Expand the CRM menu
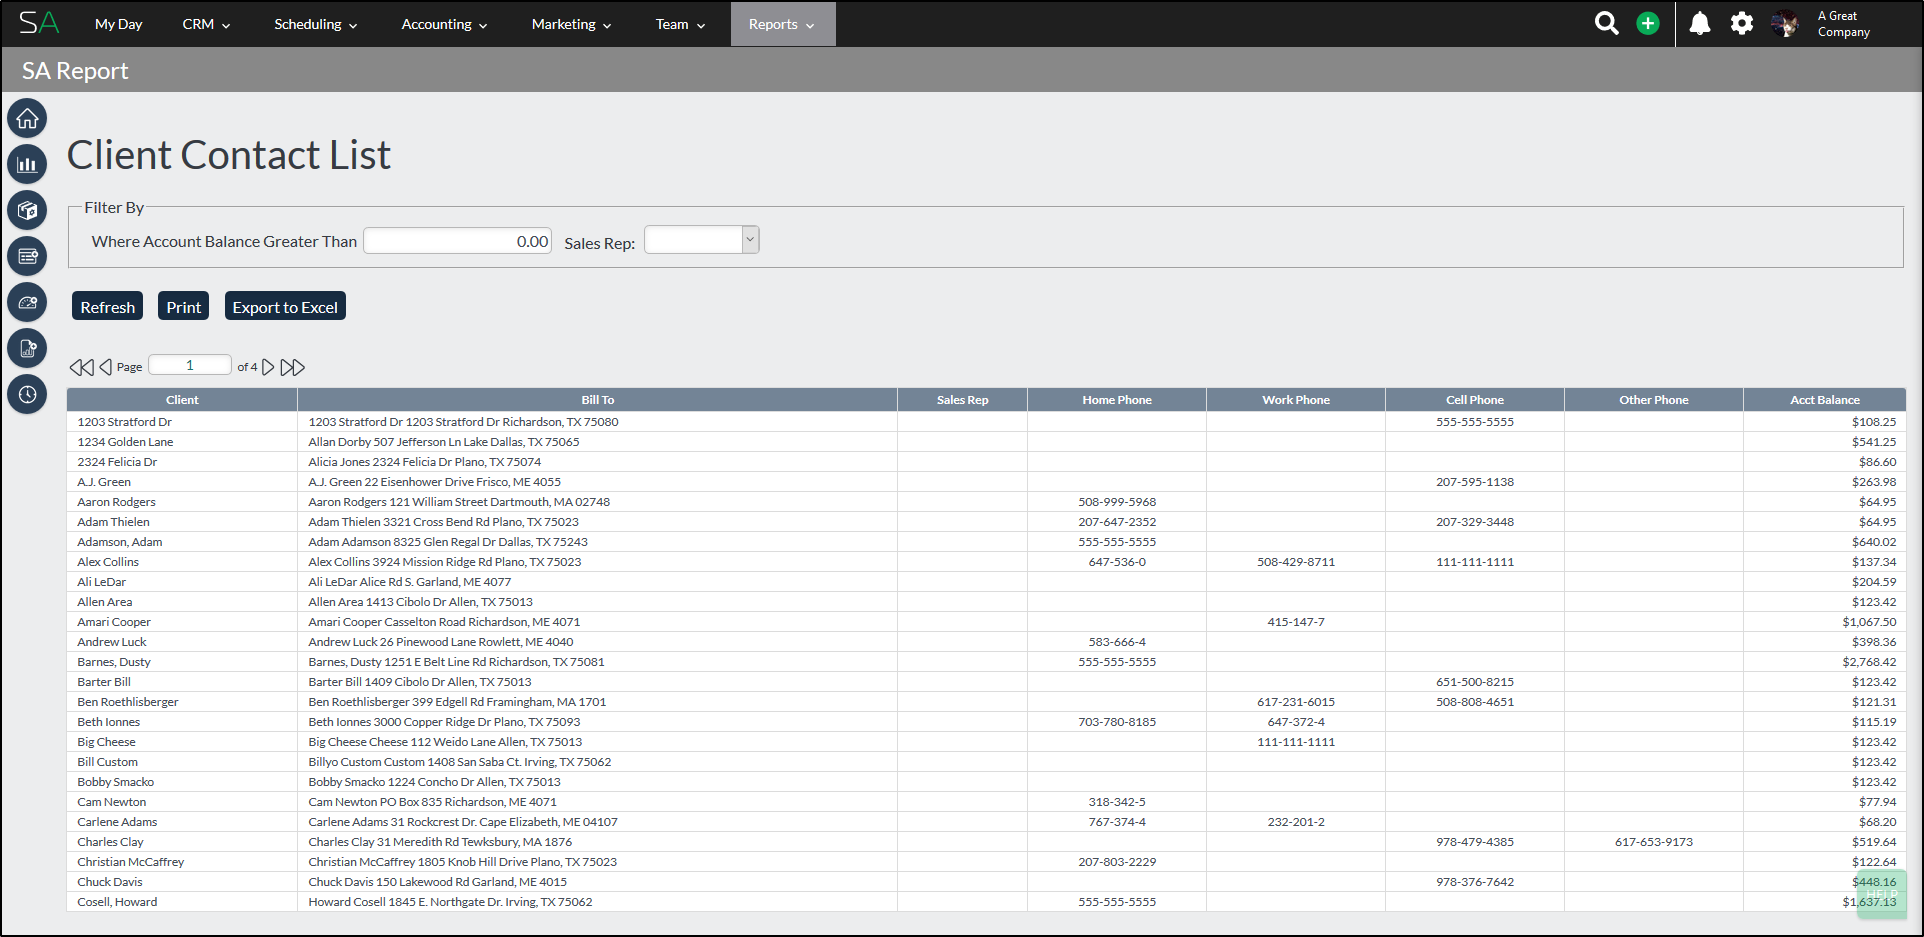The height and width of the screenshot is (937, 1924). pos(206,24)
